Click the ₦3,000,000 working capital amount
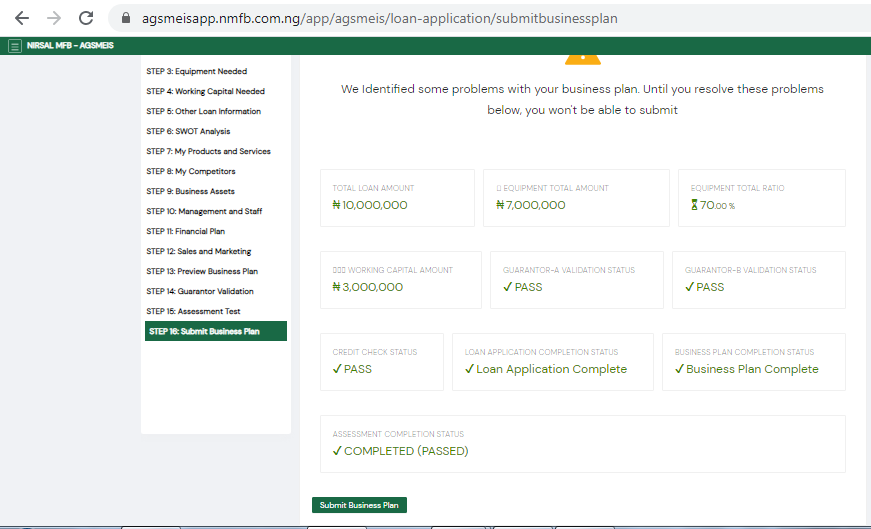This screenshot has width=871, height=529. pos(368,287)
